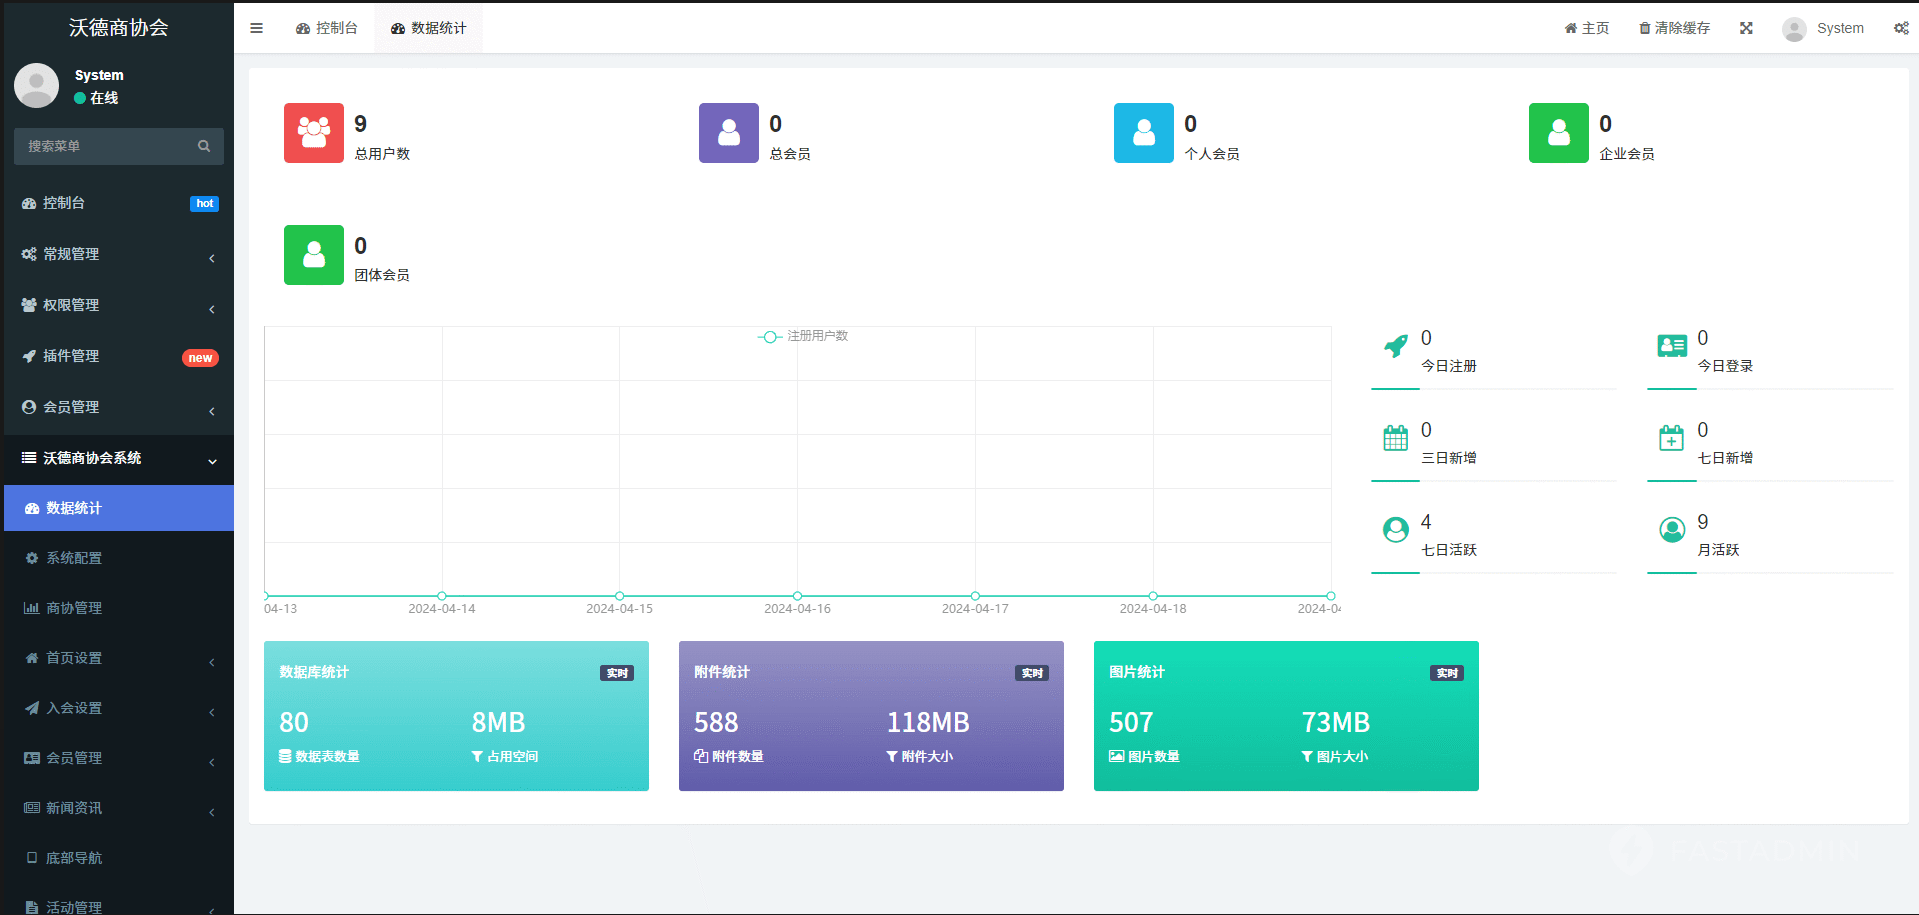Toggle the 注册用户数 chart legend

tap(803, 336)
